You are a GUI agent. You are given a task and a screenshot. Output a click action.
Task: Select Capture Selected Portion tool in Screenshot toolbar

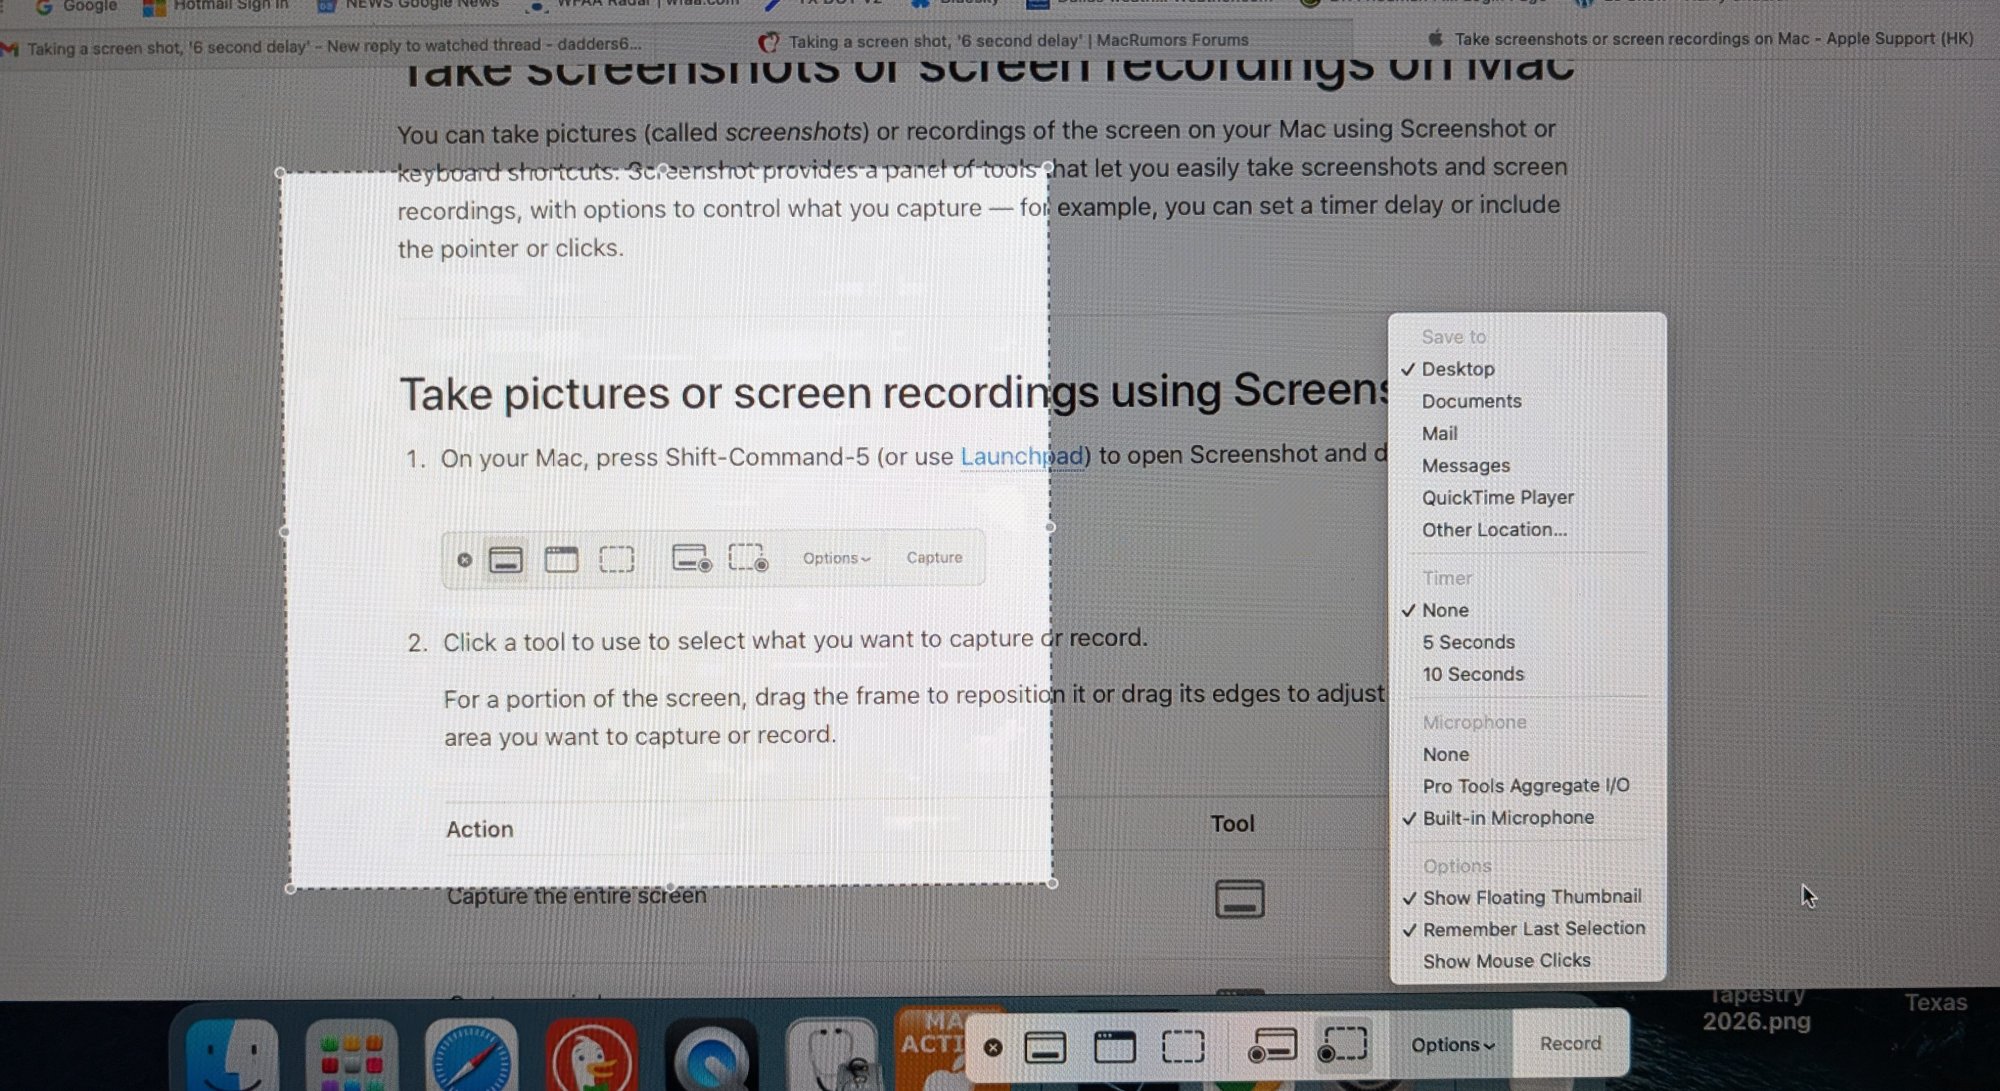(x=1183, y=1047)
